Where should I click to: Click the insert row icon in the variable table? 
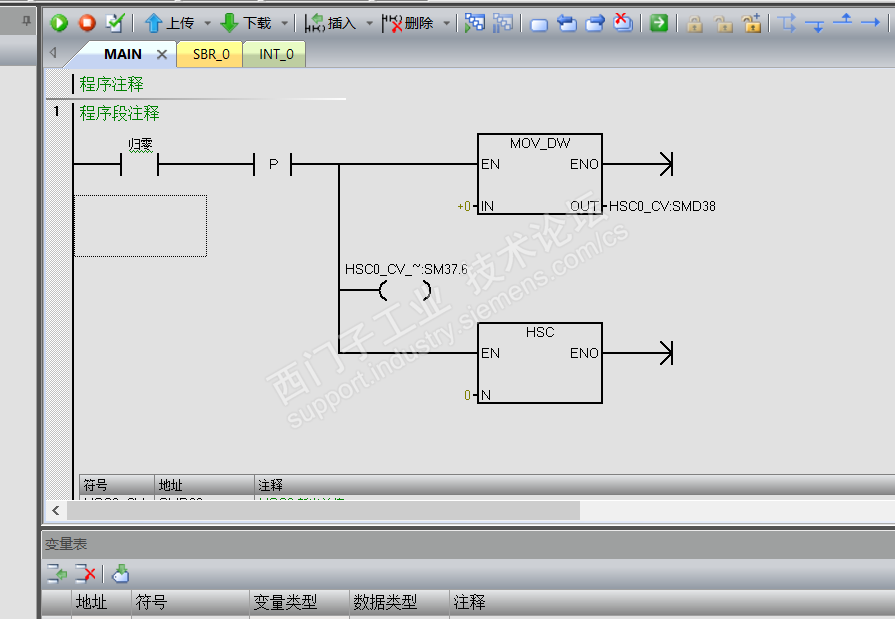coord(57,573)
